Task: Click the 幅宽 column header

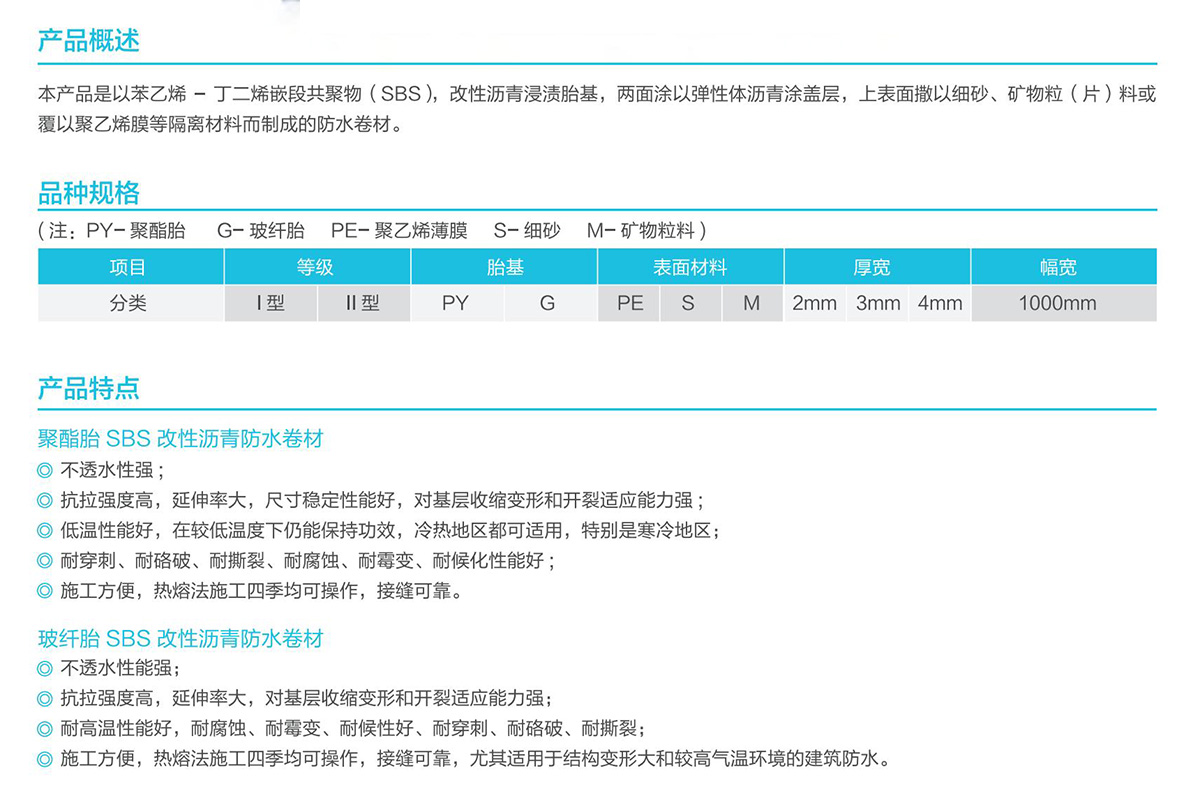Action: 1063,267
